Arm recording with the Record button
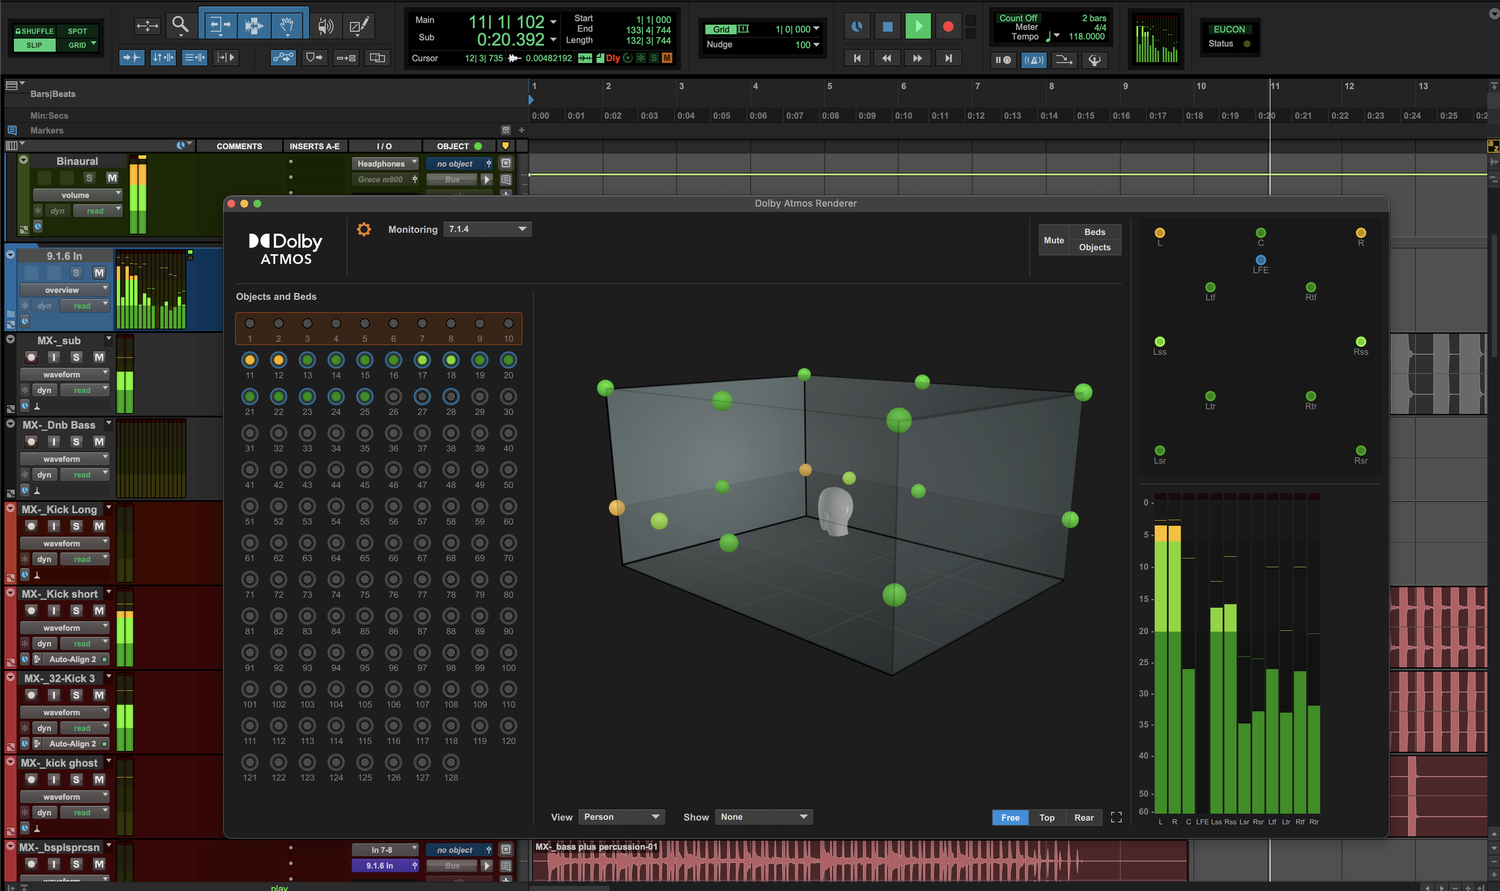This screenshot has width=1500, height=891. pyautogui.click(x=948, y=26)
